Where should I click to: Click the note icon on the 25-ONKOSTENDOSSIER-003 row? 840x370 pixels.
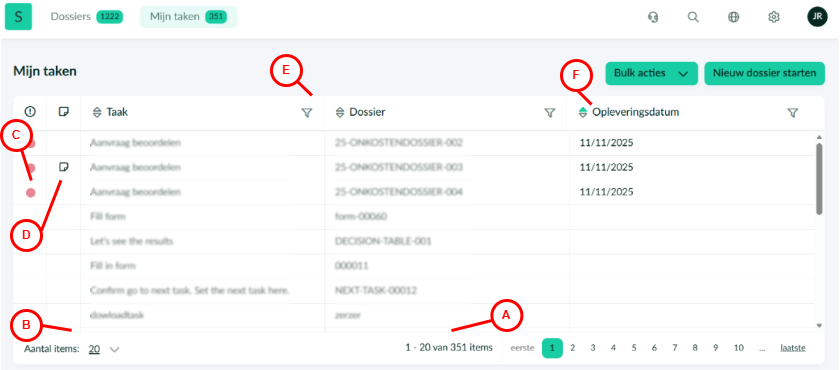63,167
